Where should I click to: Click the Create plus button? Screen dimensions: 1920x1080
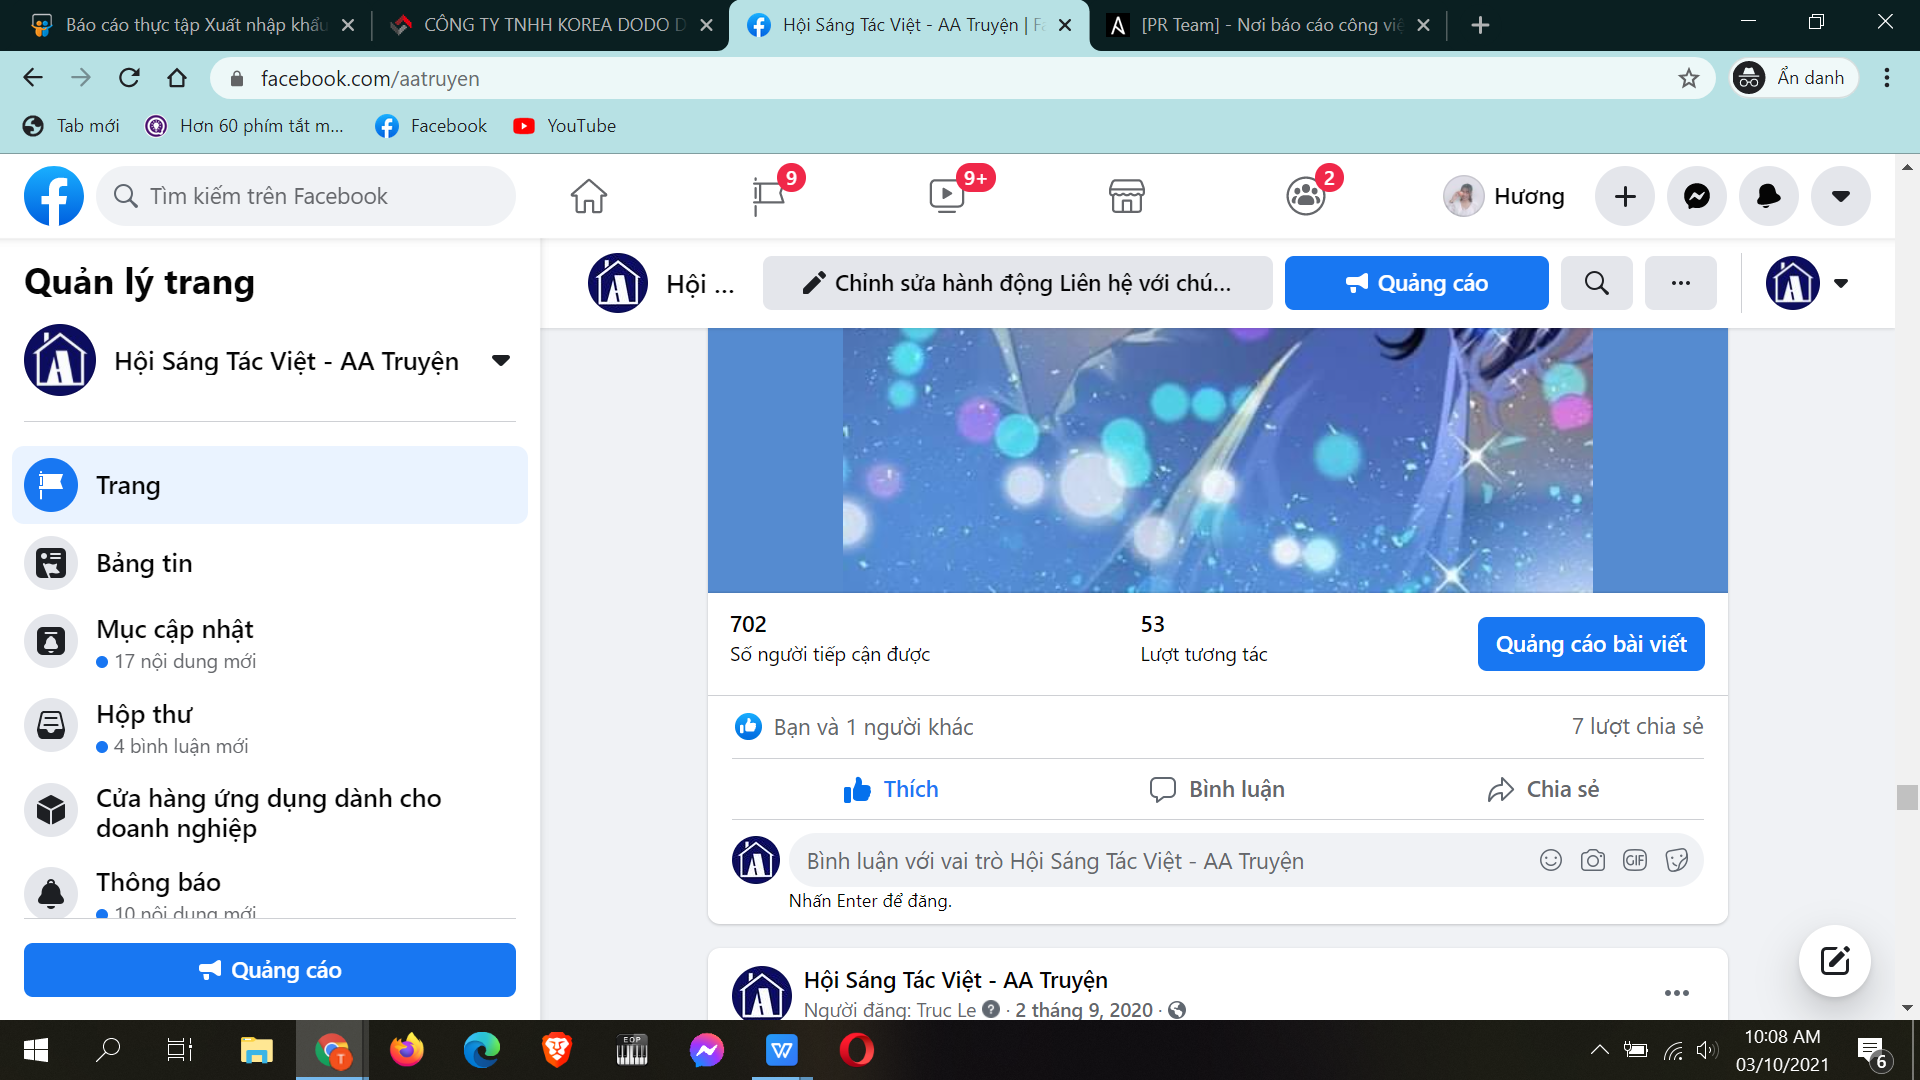tap(1625, 196)
